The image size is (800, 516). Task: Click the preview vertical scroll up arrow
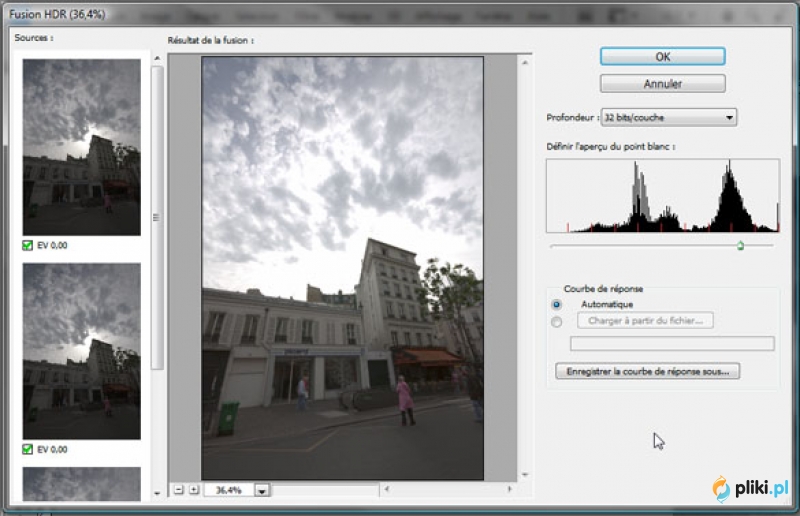point(525,63)
